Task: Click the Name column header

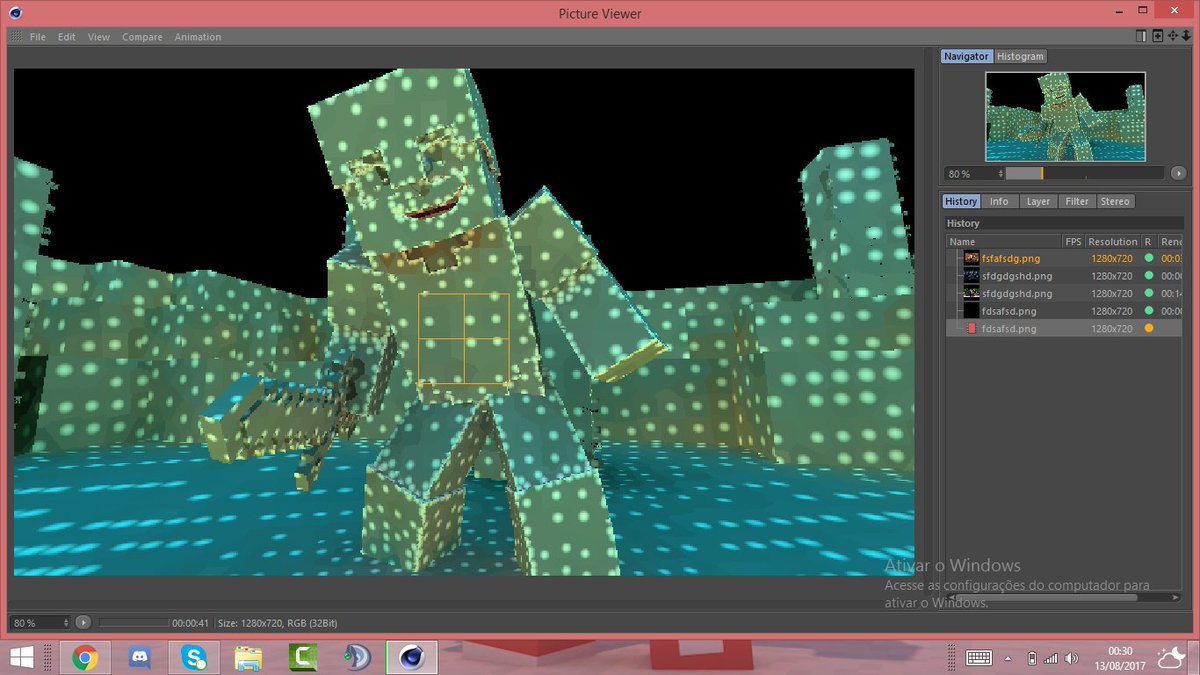Action: 1004,241
